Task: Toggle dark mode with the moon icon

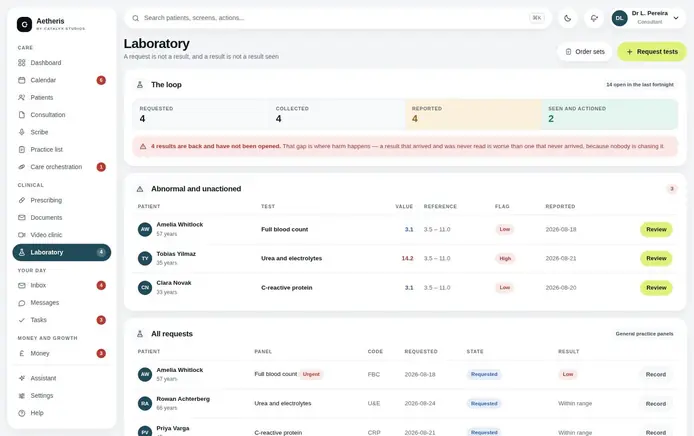Action: 567,18
